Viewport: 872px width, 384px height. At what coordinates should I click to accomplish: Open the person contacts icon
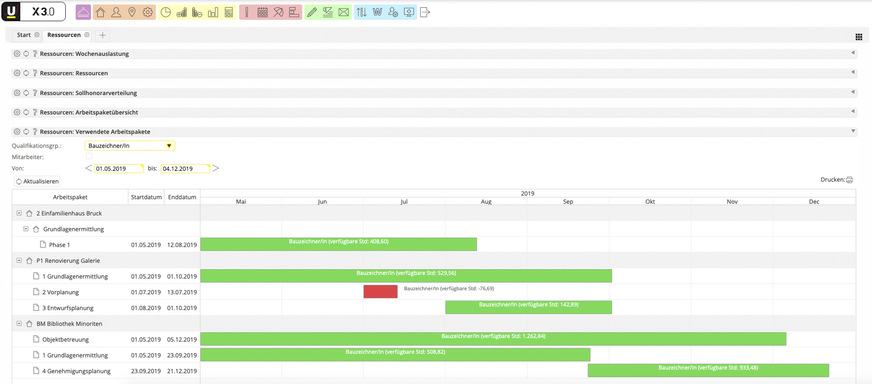[116, 12]
